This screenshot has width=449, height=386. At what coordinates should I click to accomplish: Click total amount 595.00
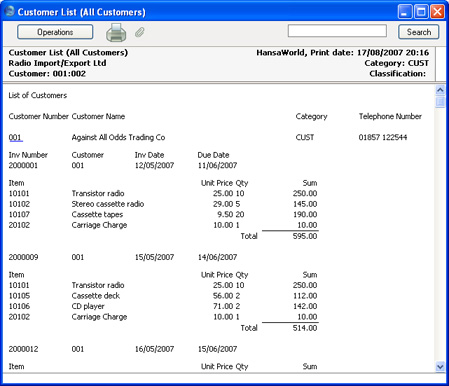(305, 236)
